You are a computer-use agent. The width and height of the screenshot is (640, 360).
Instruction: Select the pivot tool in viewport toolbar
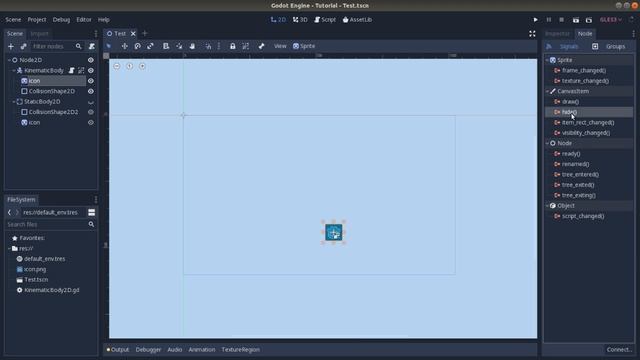point(179,46)
